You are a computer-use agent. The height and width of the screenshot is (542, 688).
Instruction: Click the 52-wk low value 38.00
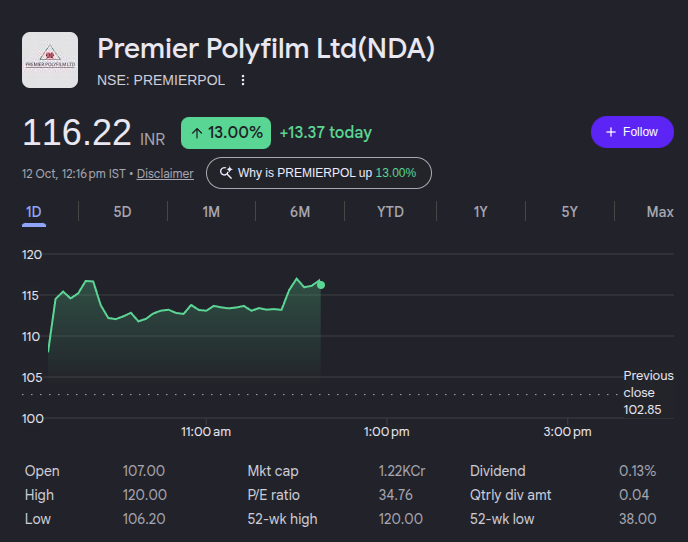tap(638, 519)
